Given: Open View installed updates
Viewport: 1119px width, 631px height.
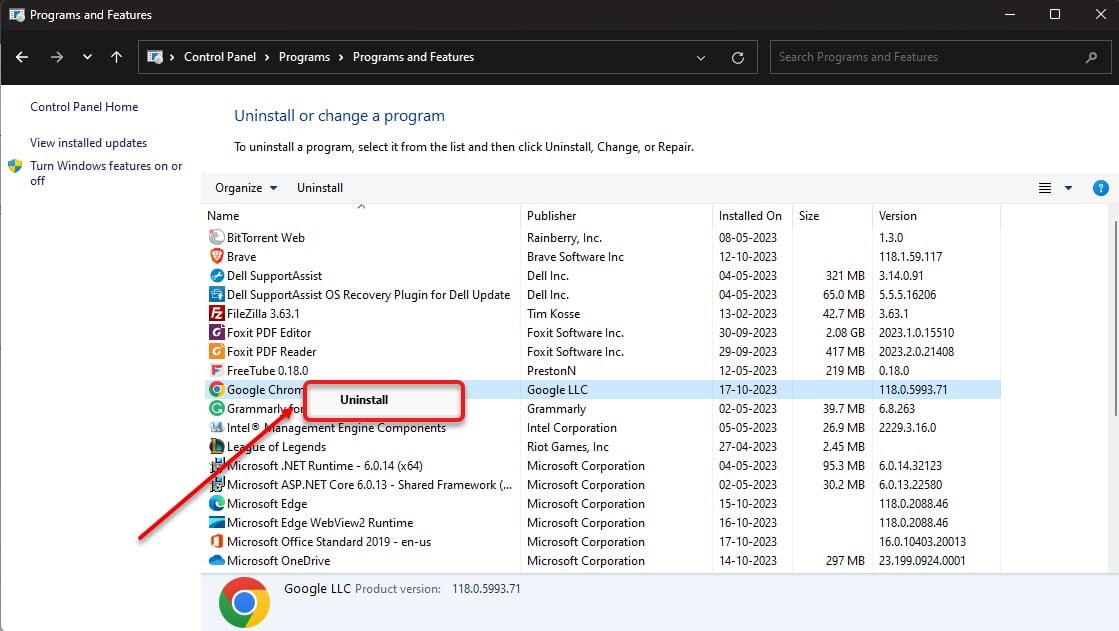Looking at the screenshot, I should click(x=88, y=143).
